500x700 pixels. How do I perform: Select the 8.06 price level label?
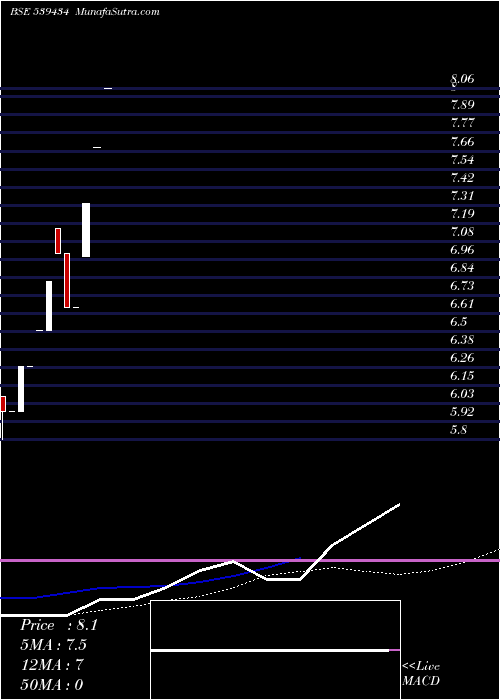(462, 79)
